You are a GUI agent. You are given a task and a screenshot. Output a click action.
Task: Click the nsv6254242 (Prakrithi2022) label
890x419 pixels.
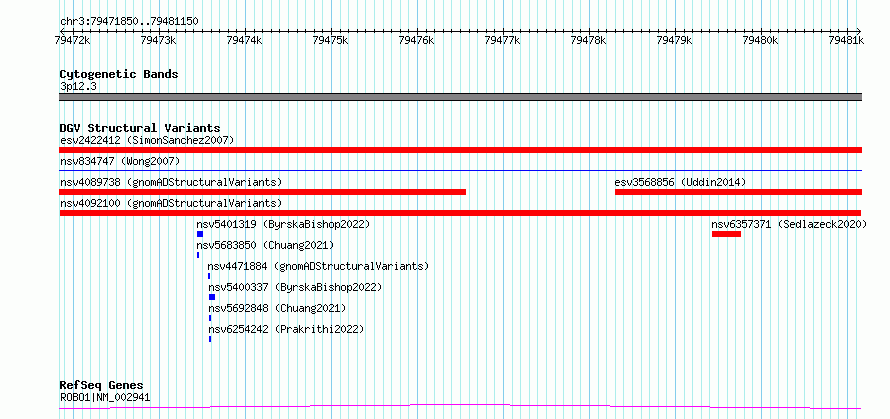click(x=286, y=329)
